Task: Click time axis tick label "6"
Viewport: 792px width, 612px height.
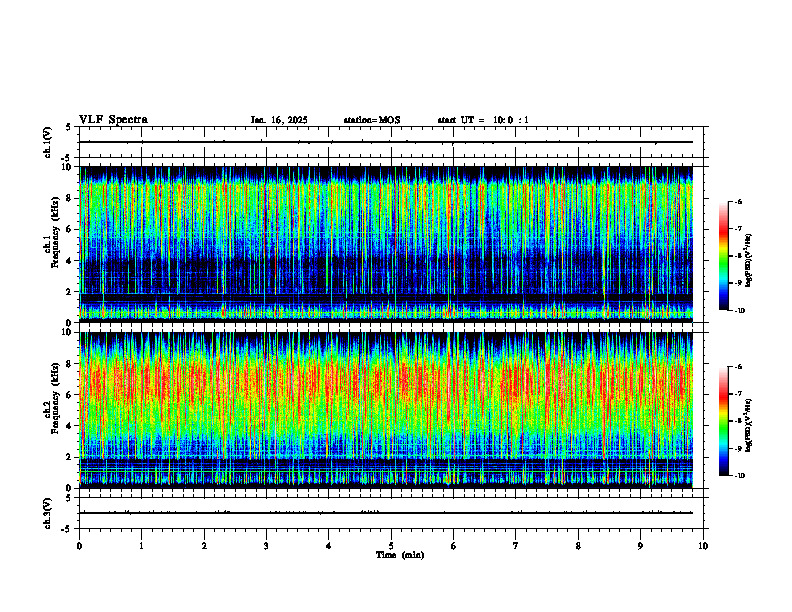Action: coord(453,546)
